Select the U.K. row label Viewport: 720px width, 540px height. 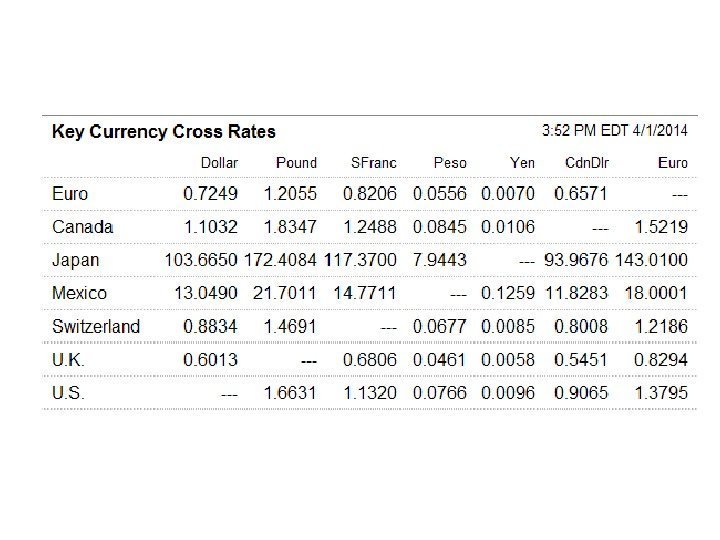68,359
